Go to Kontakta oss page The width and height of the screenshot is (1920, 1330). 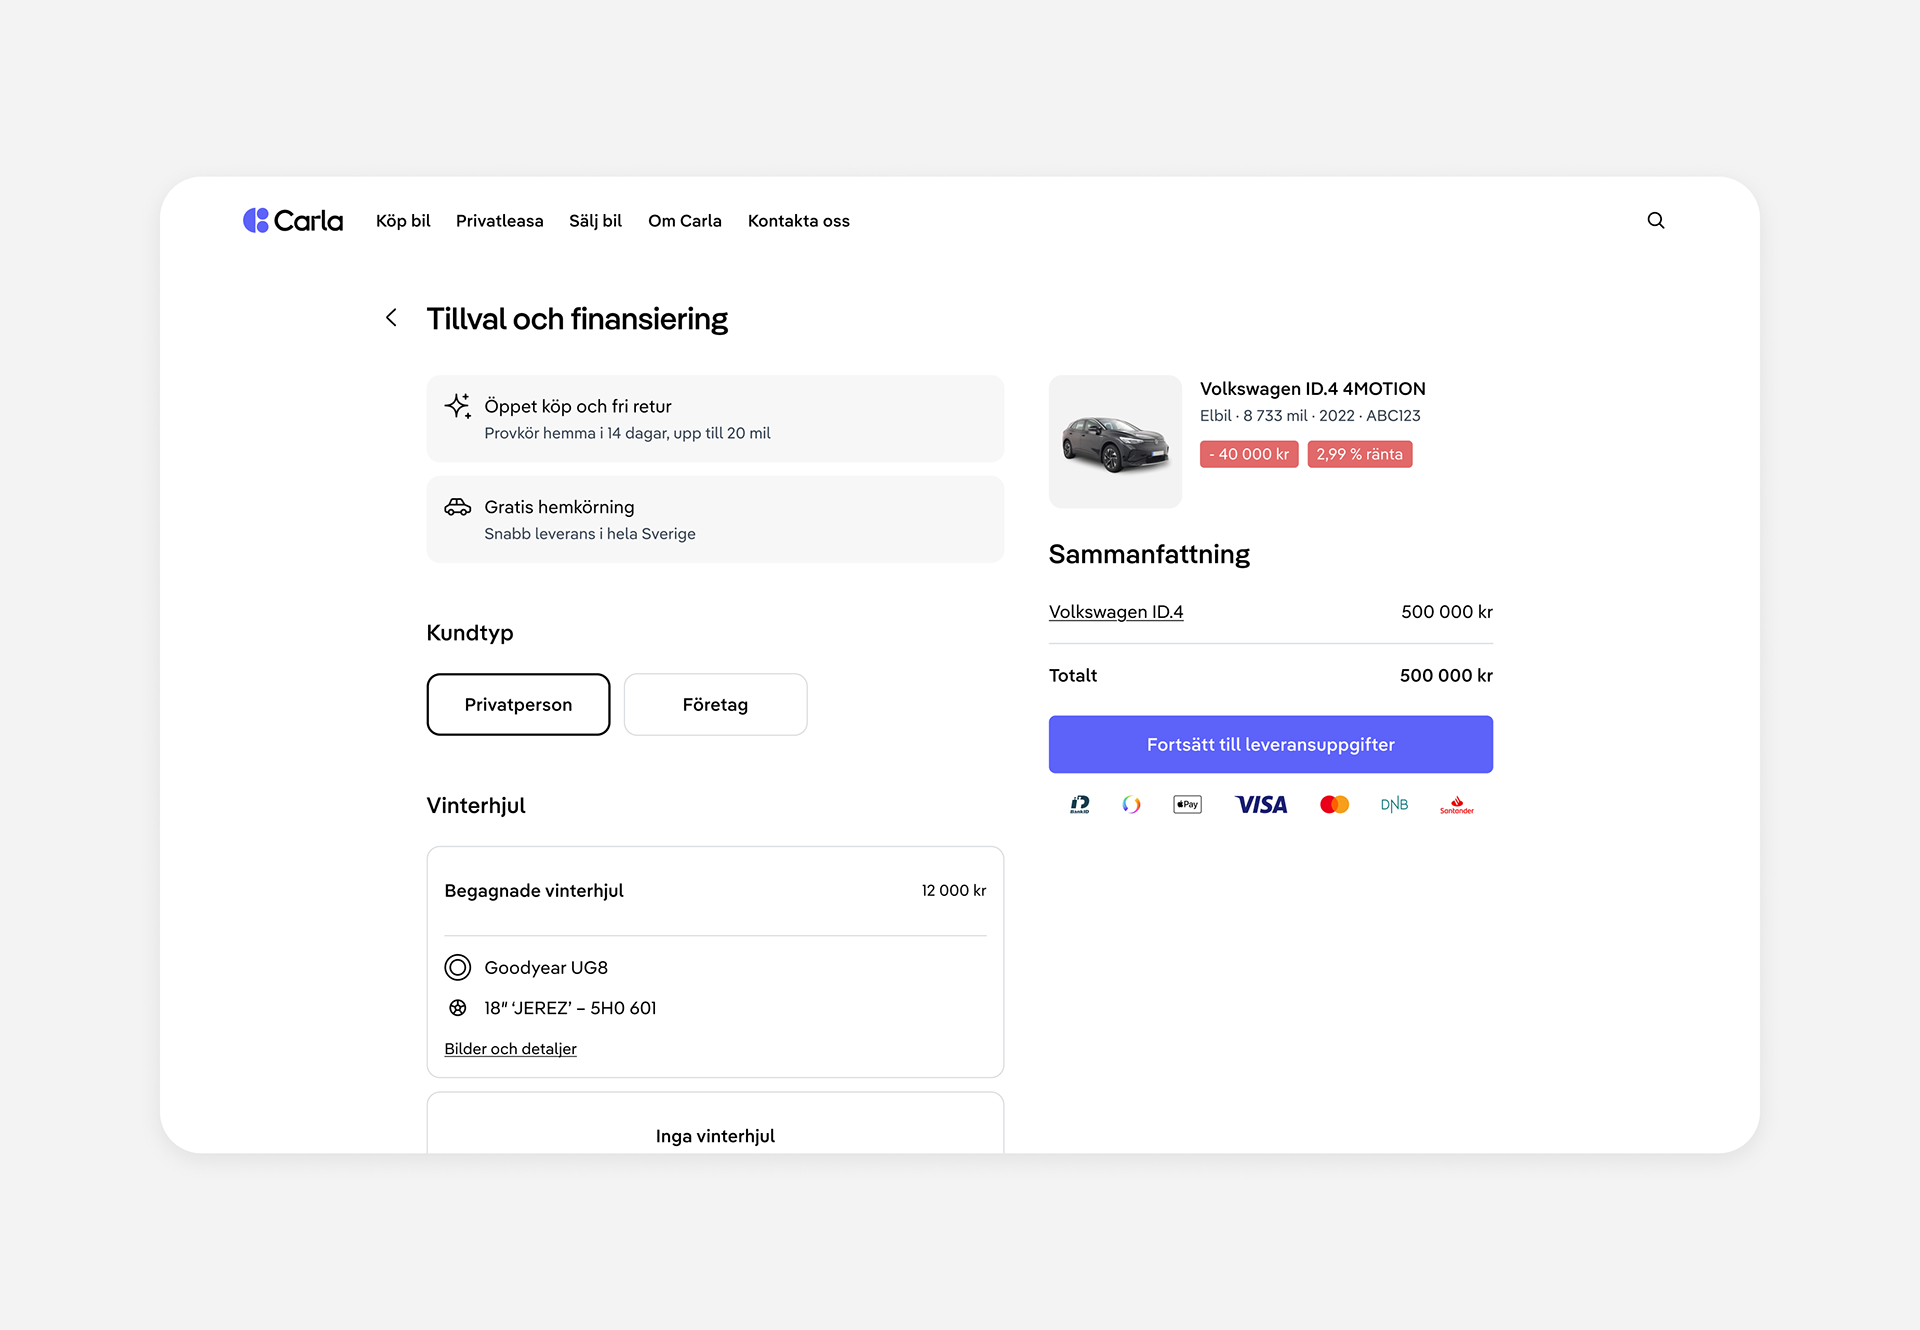(798, 221)
